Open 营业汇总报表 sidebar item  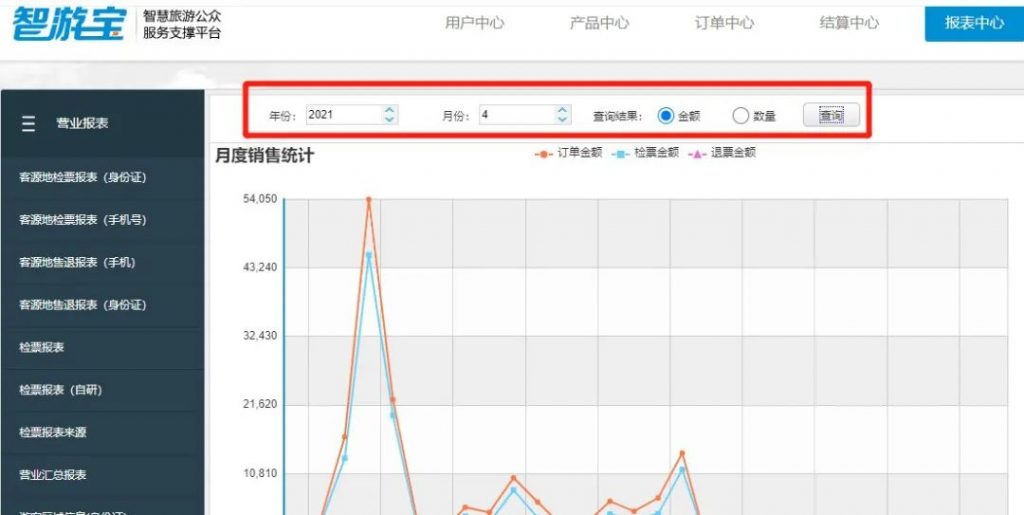[x=53, y=475]
